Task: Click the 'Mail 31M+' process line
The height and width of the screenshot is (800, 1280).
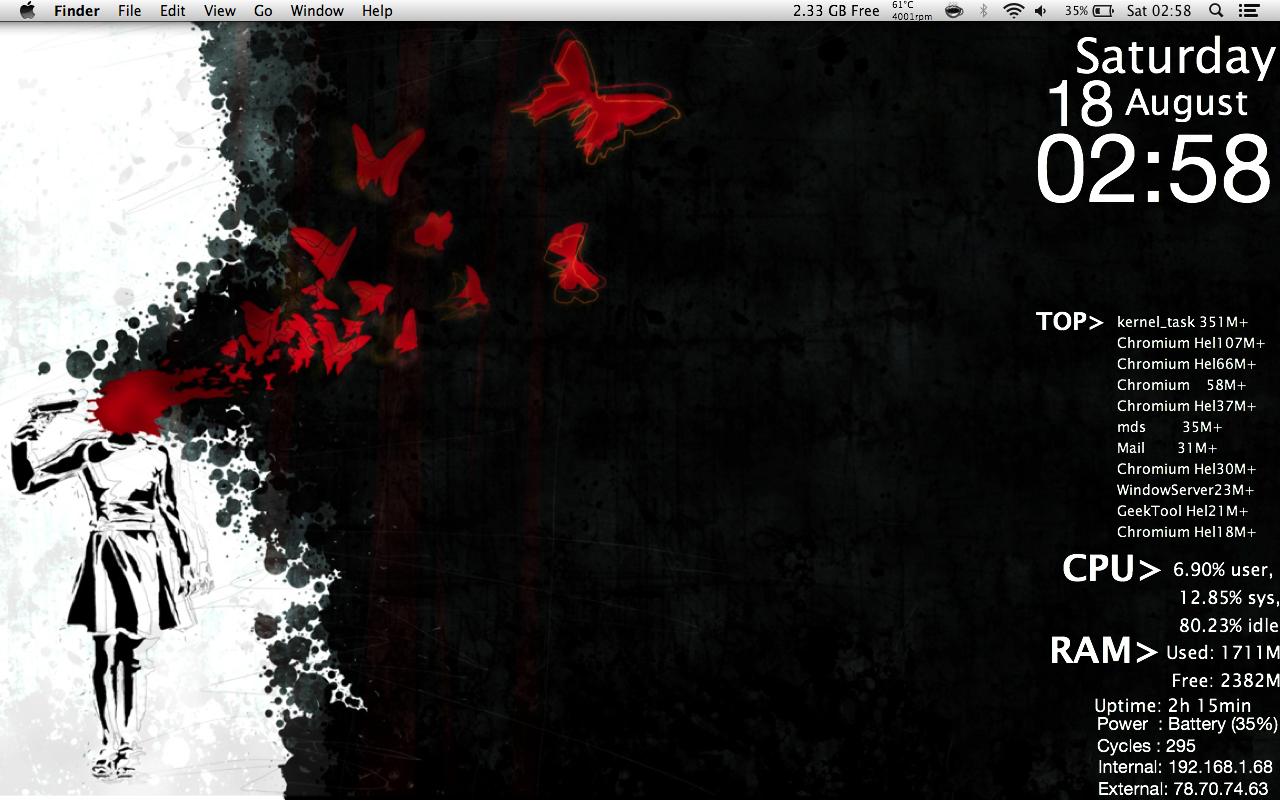Action: (1167, 448)
